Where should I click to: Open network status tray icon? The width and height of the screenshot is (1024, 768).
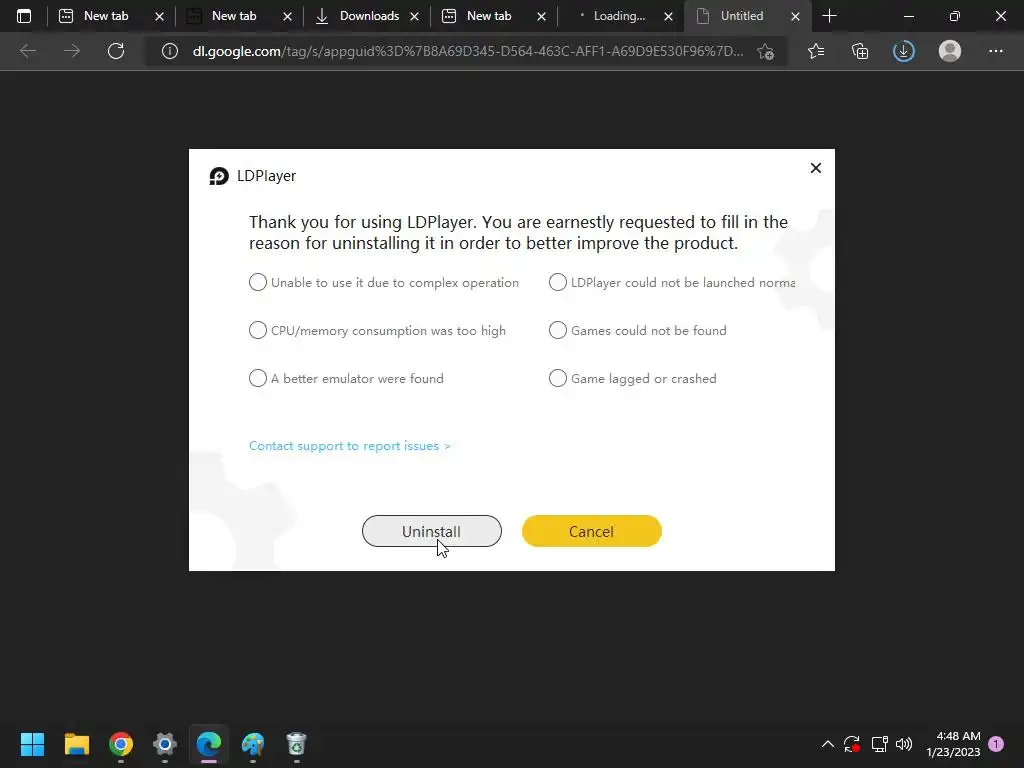[x=879, y=744]
